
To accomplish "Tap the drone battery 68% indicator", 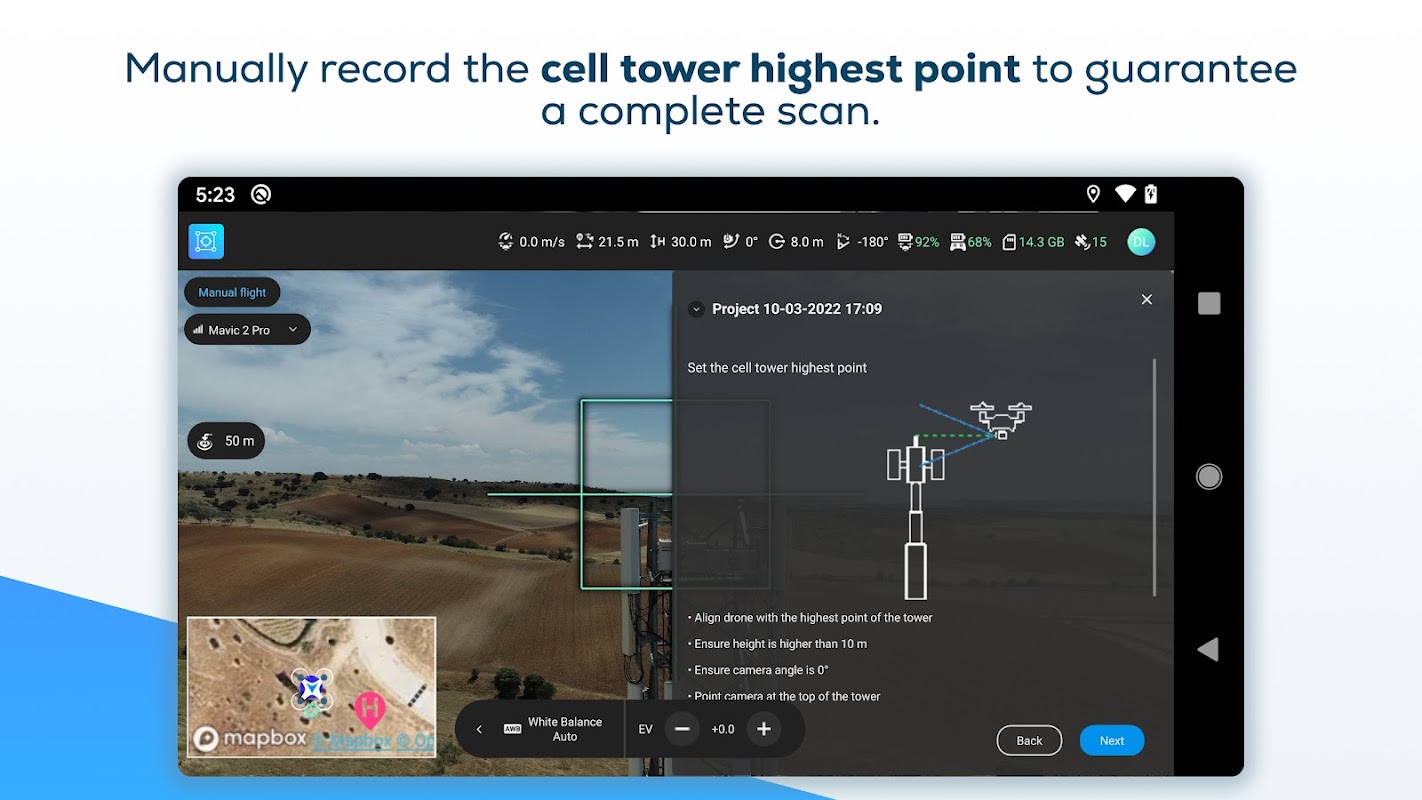I will click(970, 242).
